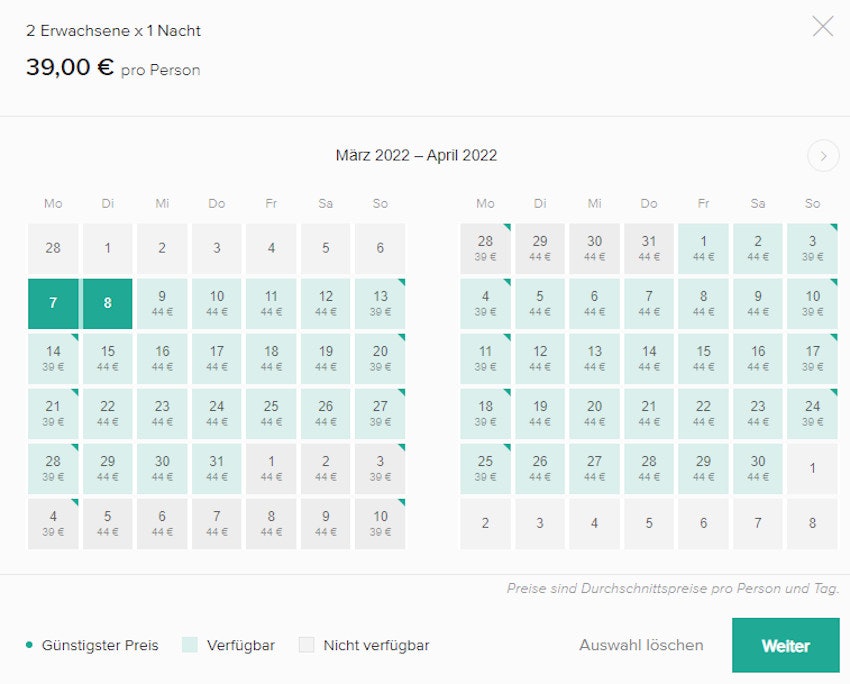
Task: Go to next month with arrow icon
Action: pos(822,156)
